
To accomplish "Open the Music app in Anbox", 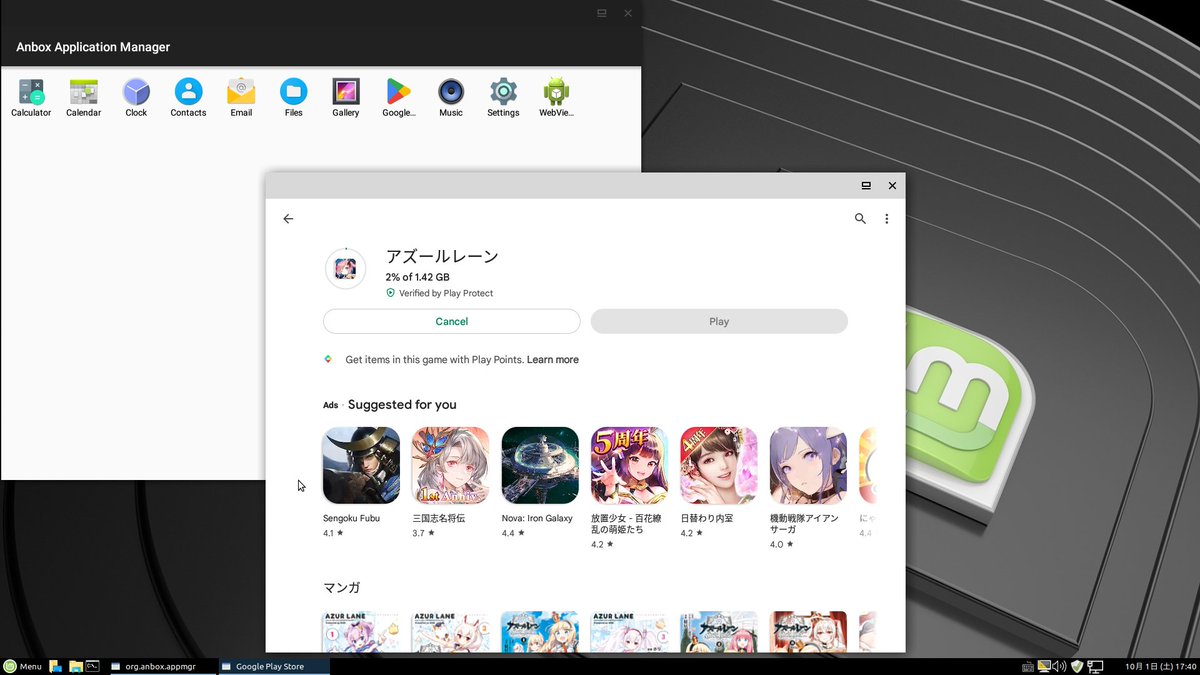I will [x=451, y=98].
